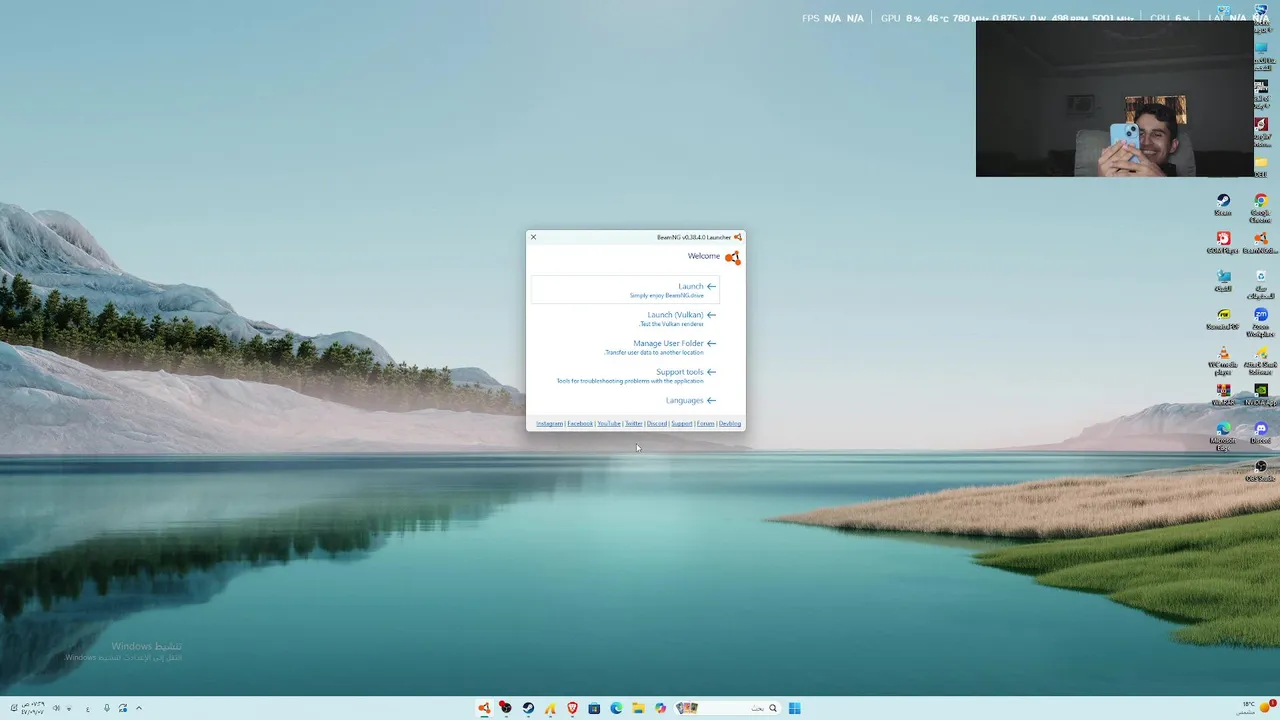
Task: Open the Support link in launcher footer
Action: 682,424
